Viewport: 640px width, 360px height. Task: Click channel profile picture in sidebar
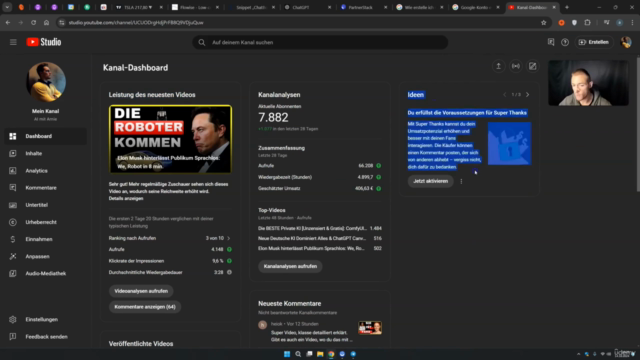[x=46, y=82]
